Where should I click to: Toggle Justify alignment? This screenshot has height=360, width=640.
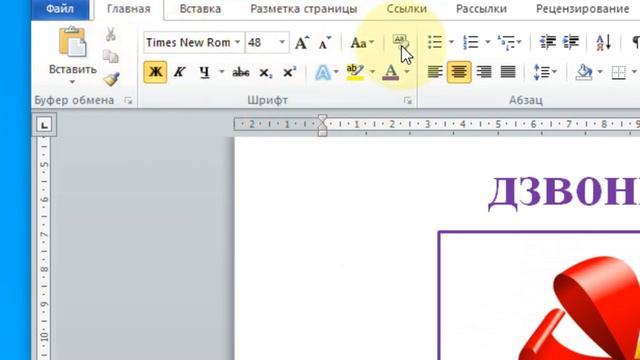pyautogui.click(x=508, y=72)
